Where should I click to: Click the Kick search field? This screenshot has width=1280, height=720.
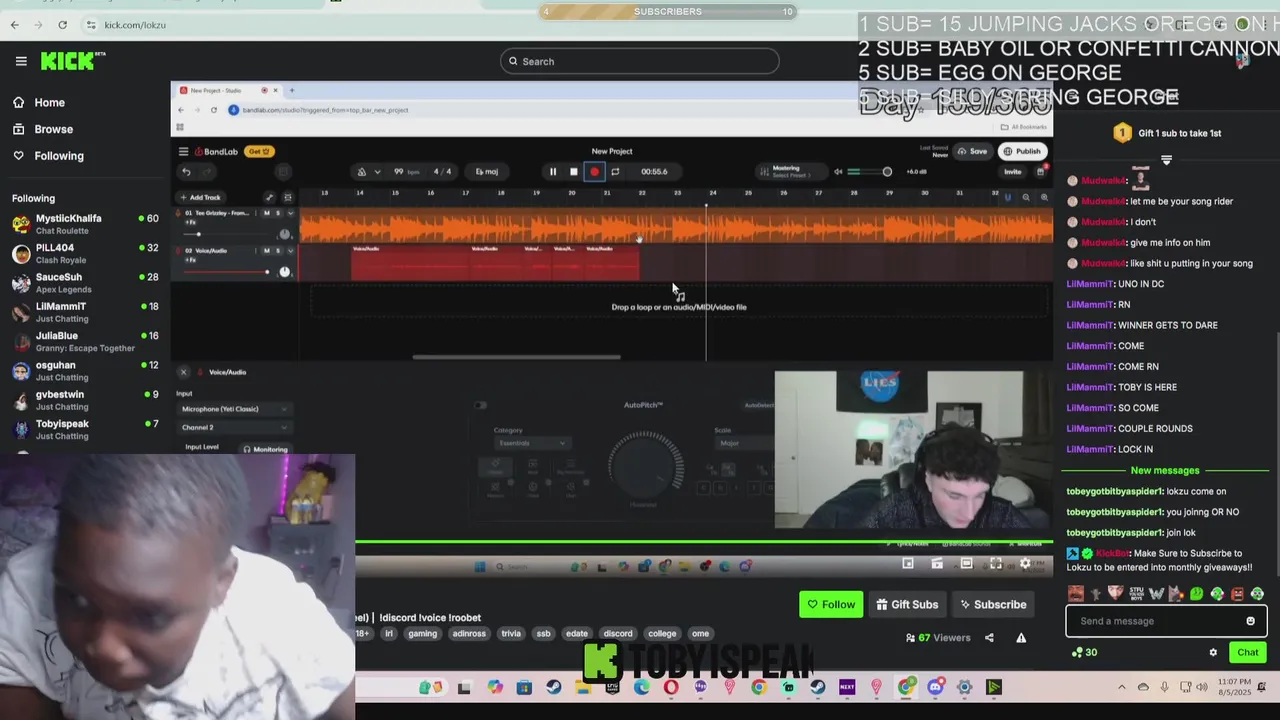[x=639, y=61]
